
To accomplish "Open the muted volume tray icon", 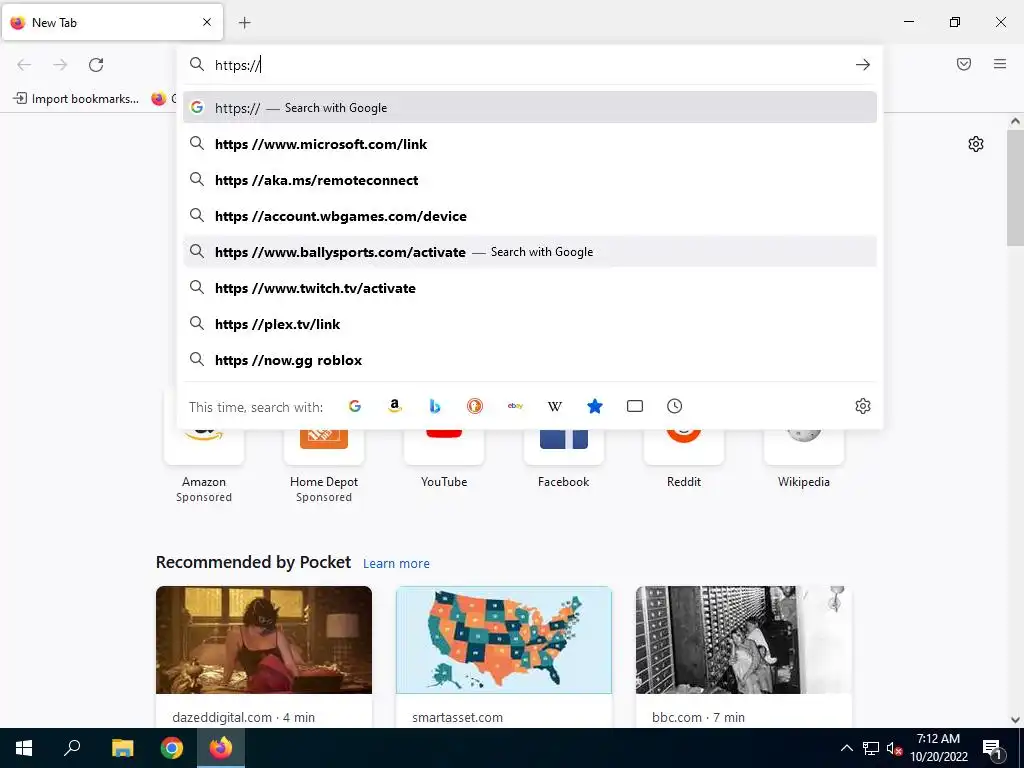I will pyautogui.click(x=895, y=748).
